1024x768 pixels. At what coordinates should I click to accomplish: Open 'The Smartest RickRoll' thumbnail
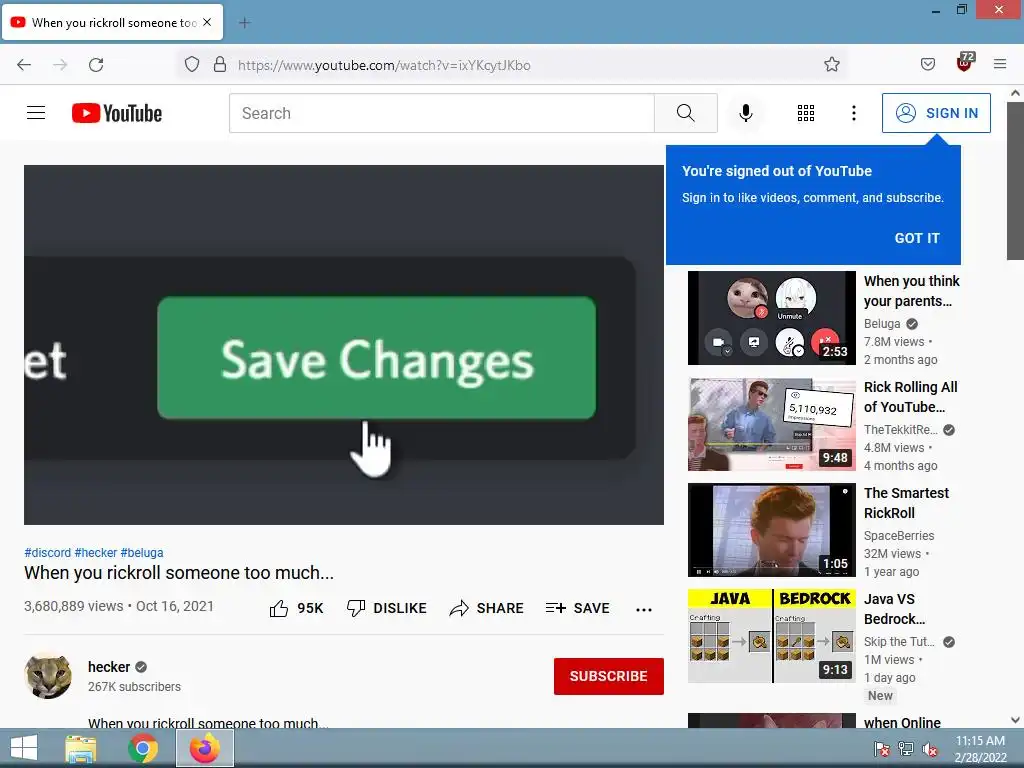(x=771, y=530)
